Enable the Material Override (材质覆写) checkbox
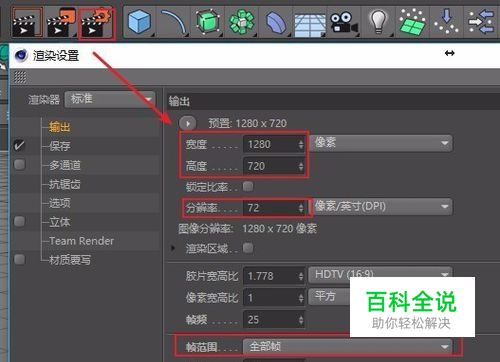Screen dimensions: 500x362 point(19,259)
